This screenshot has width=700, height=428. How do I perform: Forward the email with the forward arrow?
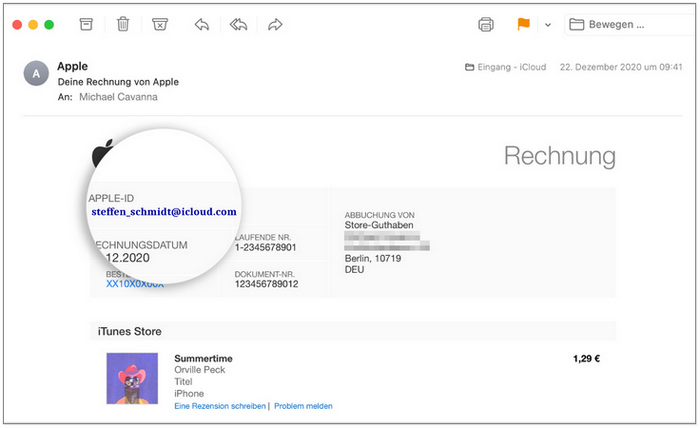(x=275, y=24)
